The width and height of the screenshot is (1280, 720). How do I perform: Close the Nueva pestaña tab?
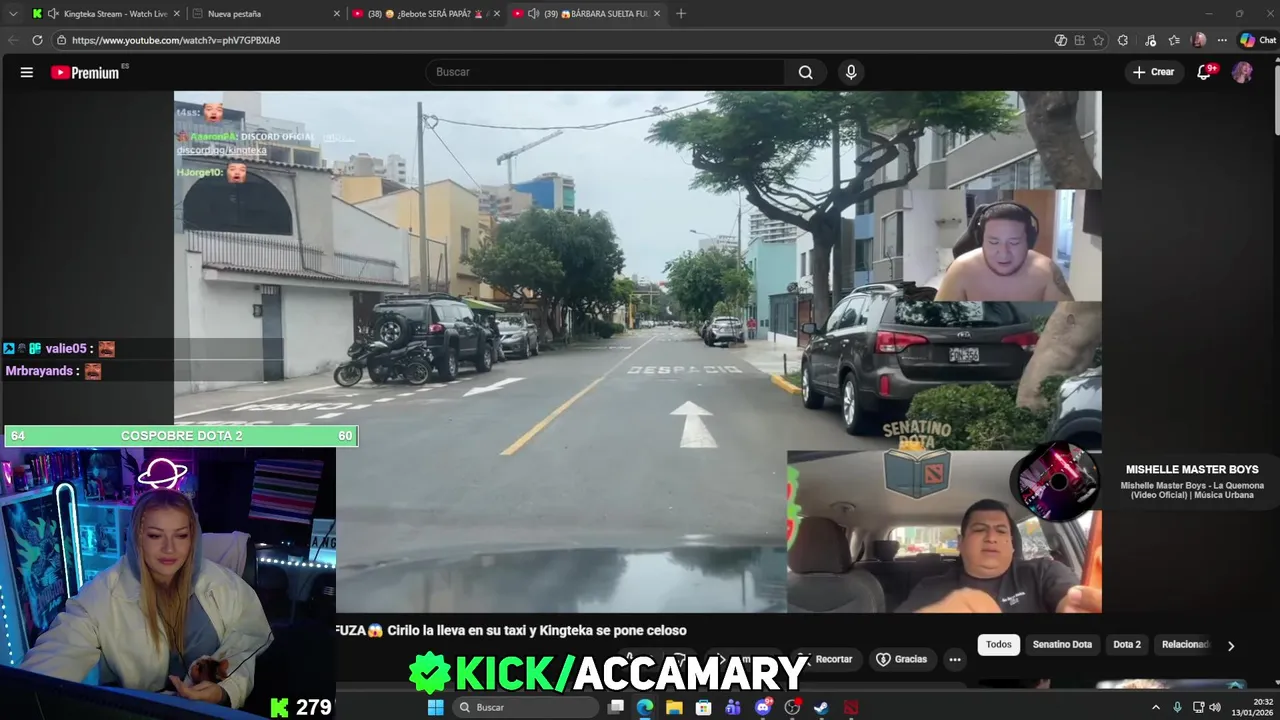tap(337, 14)
